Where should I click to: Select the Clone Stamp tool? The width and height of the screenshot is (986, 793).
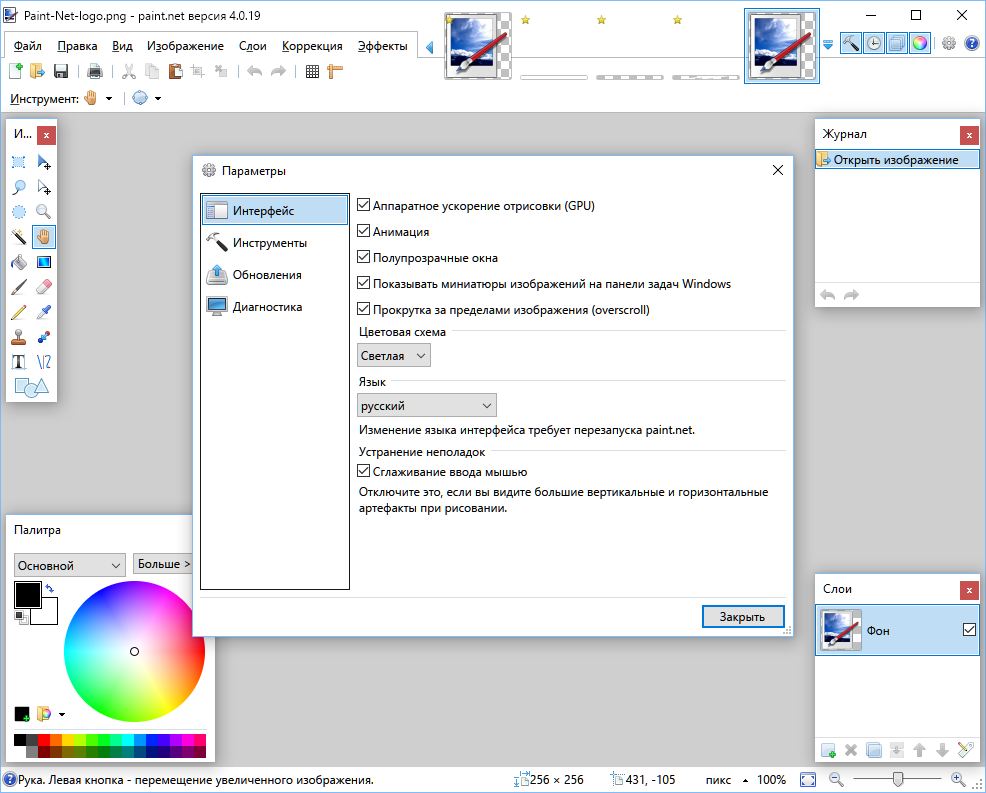pos(19,337)
